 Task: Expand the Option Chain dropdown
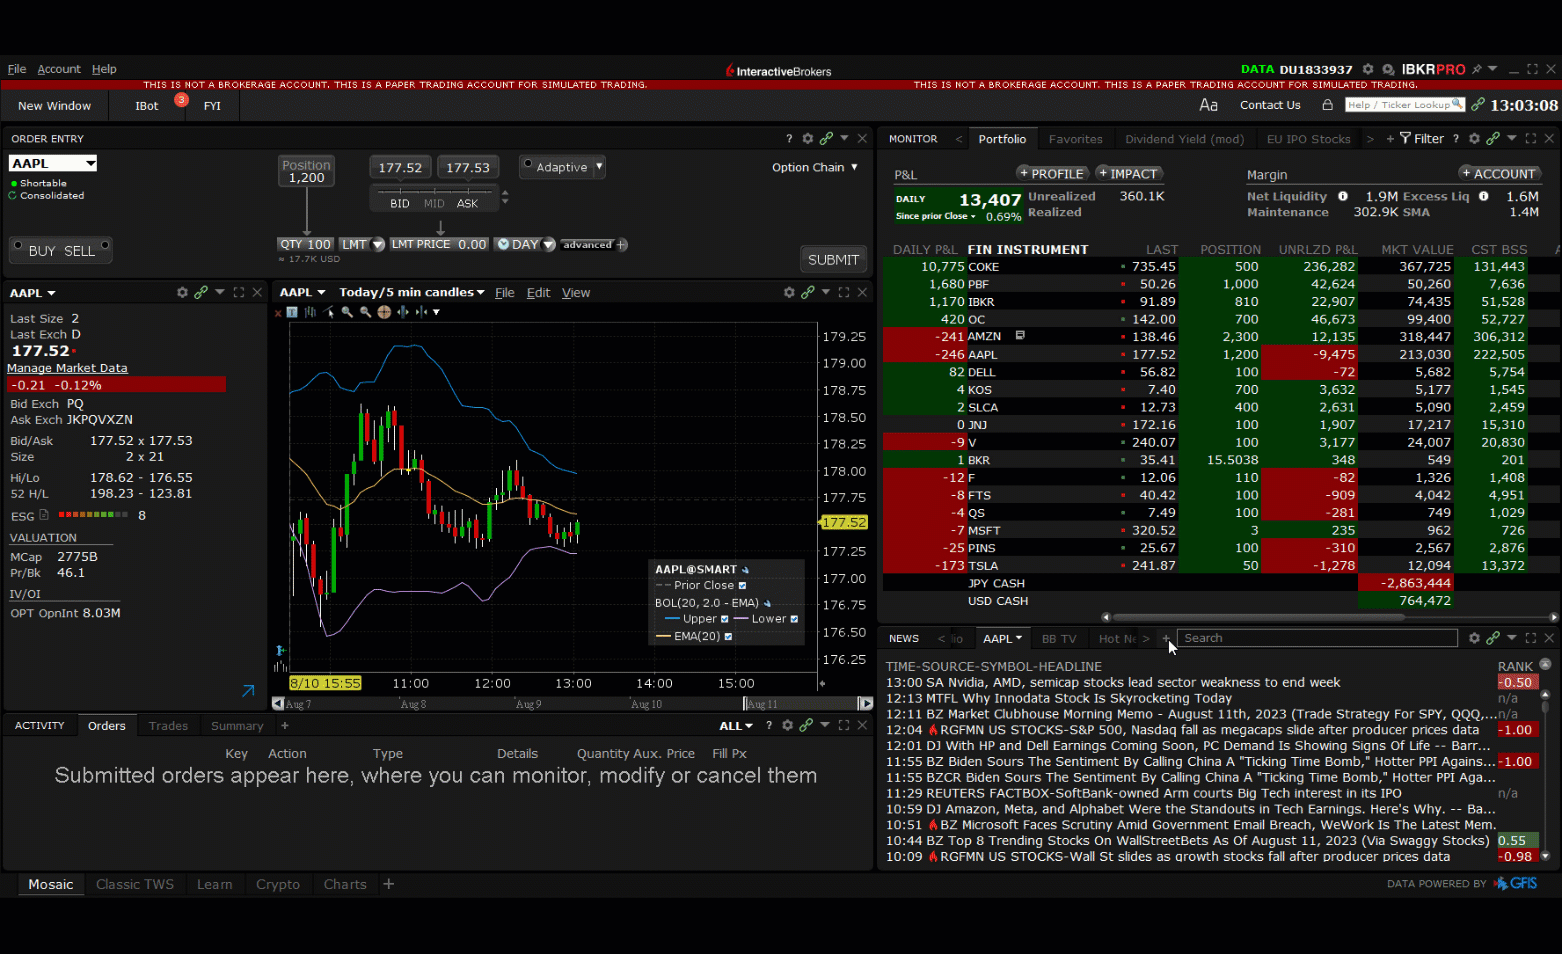tap(814, 167)
